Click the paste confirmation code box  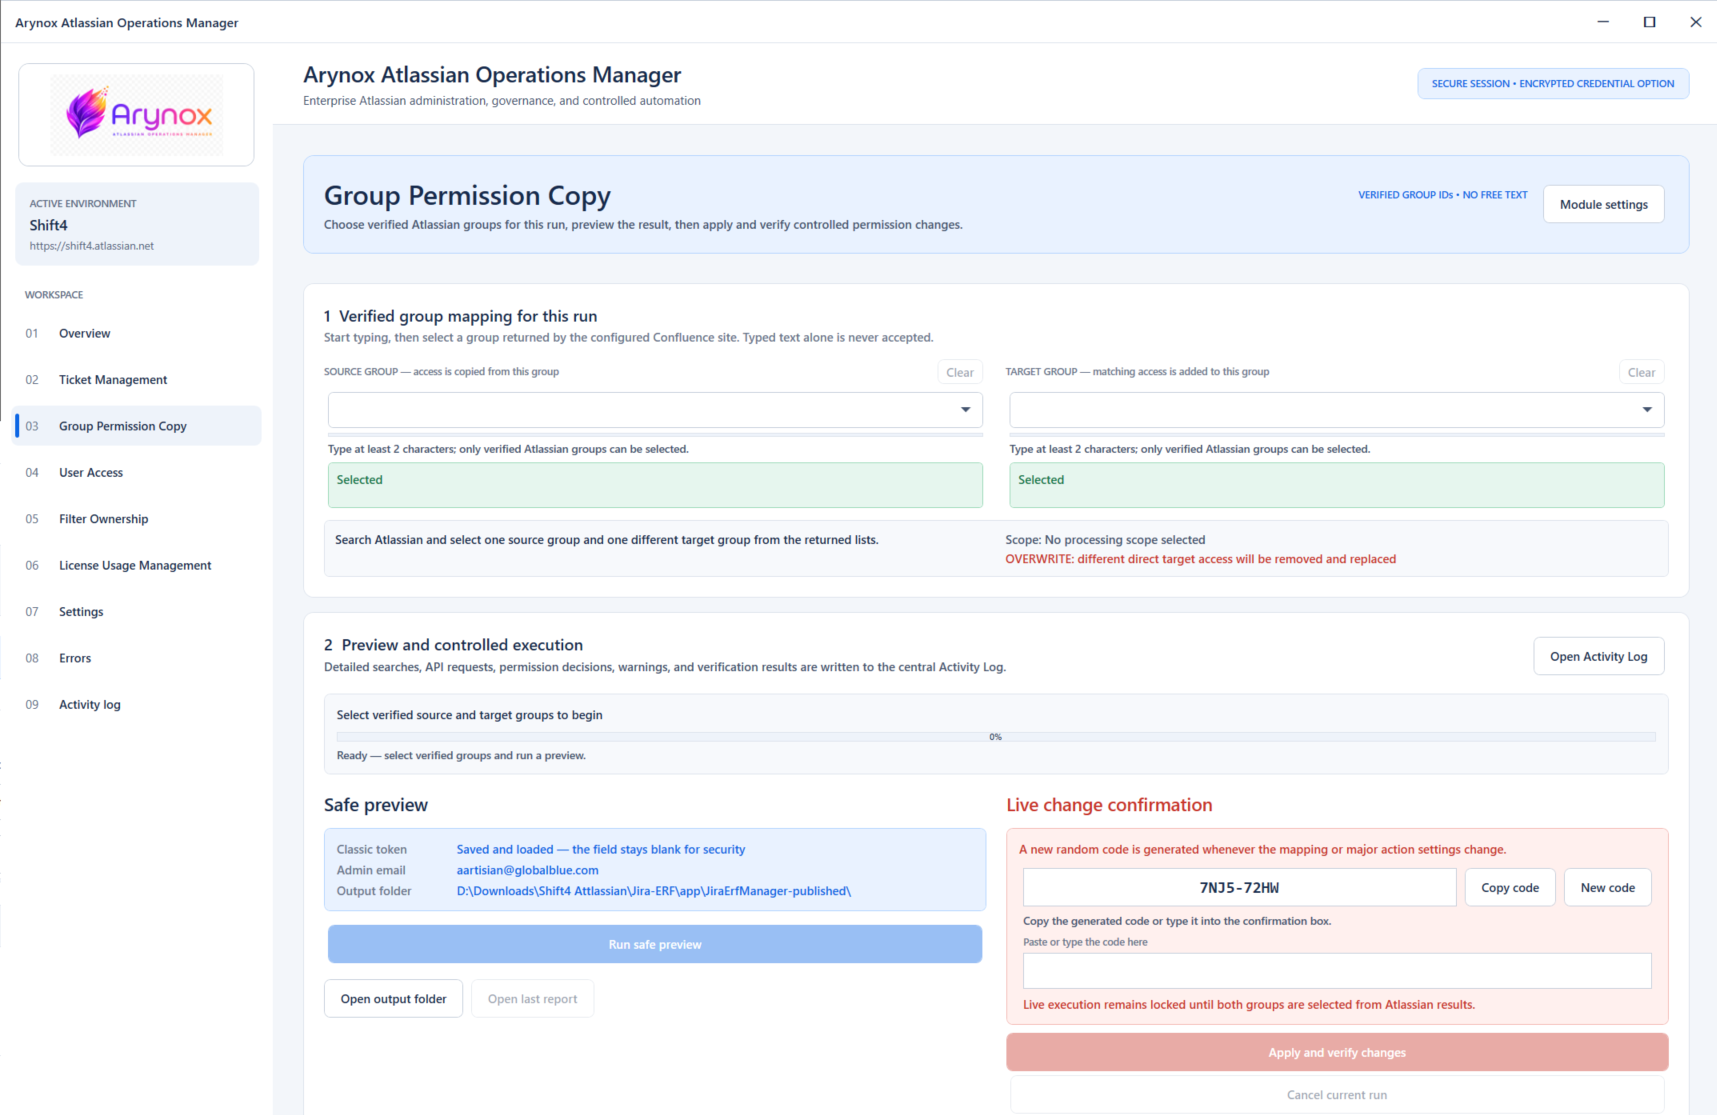tap(1337, 971)
